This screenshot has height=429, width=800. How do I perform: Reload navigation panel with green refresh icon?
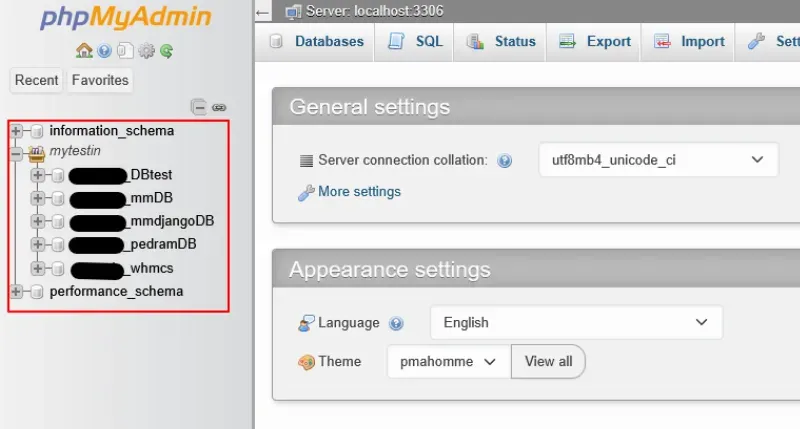[166, 51]
